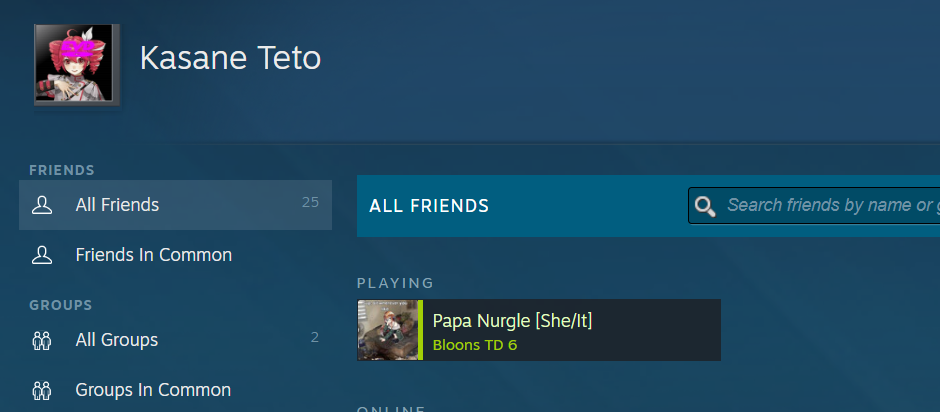Viewport: 940px width, 412px height.
Task: Open the Kasane Teto profile name link
Action: click(230, 58)
